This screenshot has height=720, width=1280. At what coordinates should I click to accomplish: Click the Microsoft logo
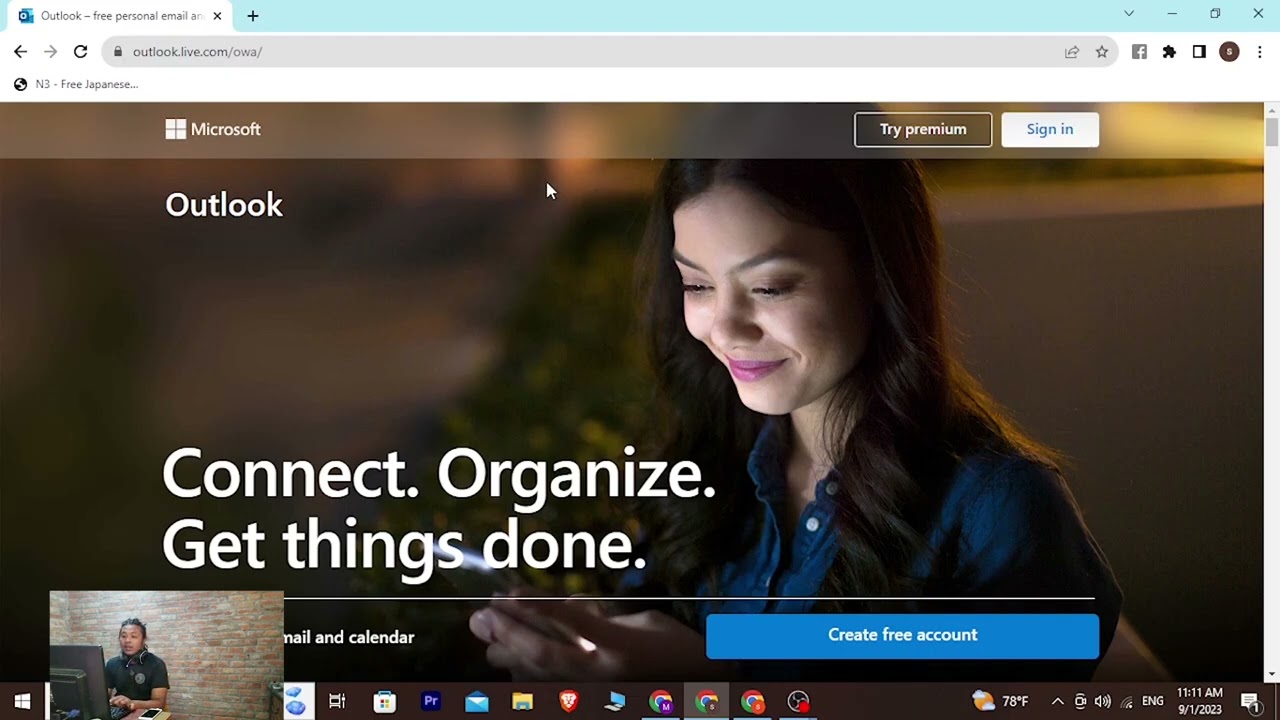pos(213,129)
